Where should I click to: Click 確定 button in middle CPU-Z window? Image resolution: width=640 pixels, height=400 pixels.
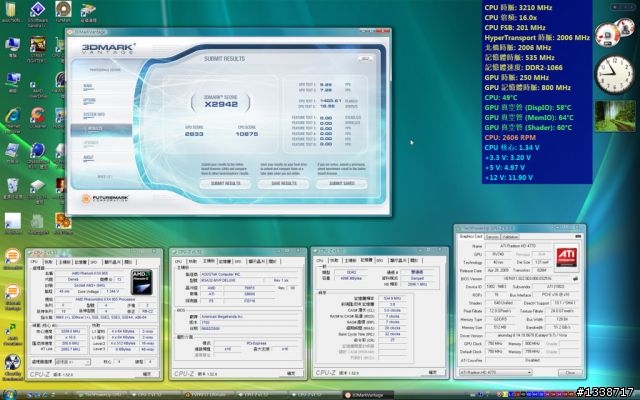tap(291, 373)
